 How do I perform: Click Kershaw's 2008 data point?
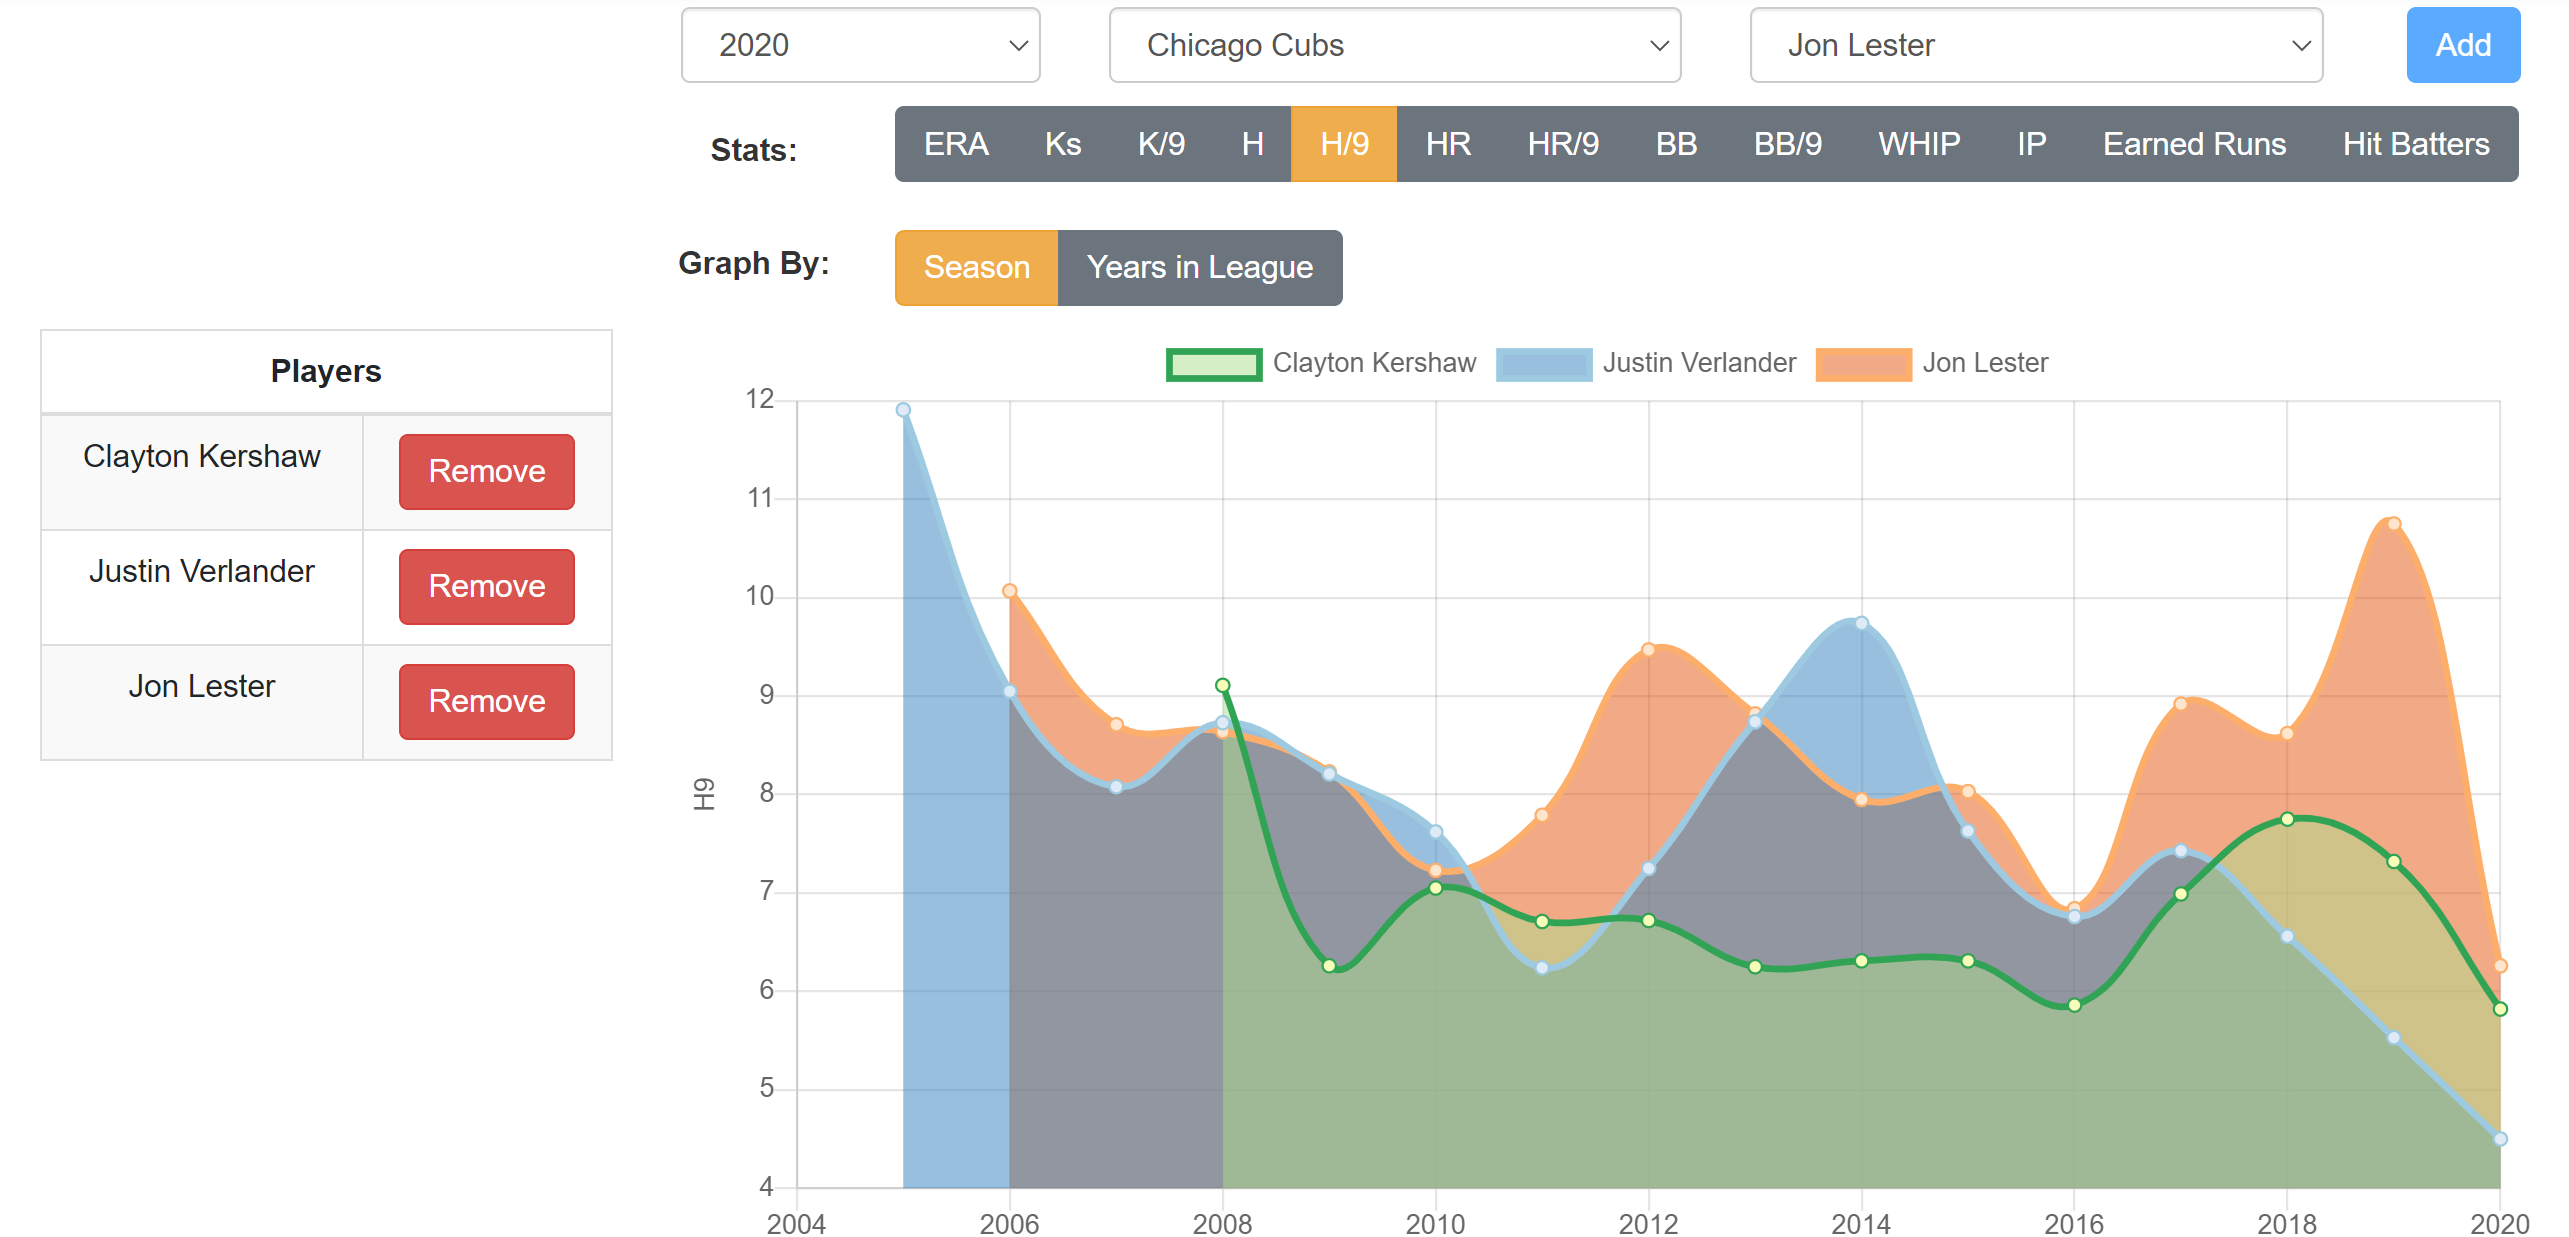pos(1222,686)
